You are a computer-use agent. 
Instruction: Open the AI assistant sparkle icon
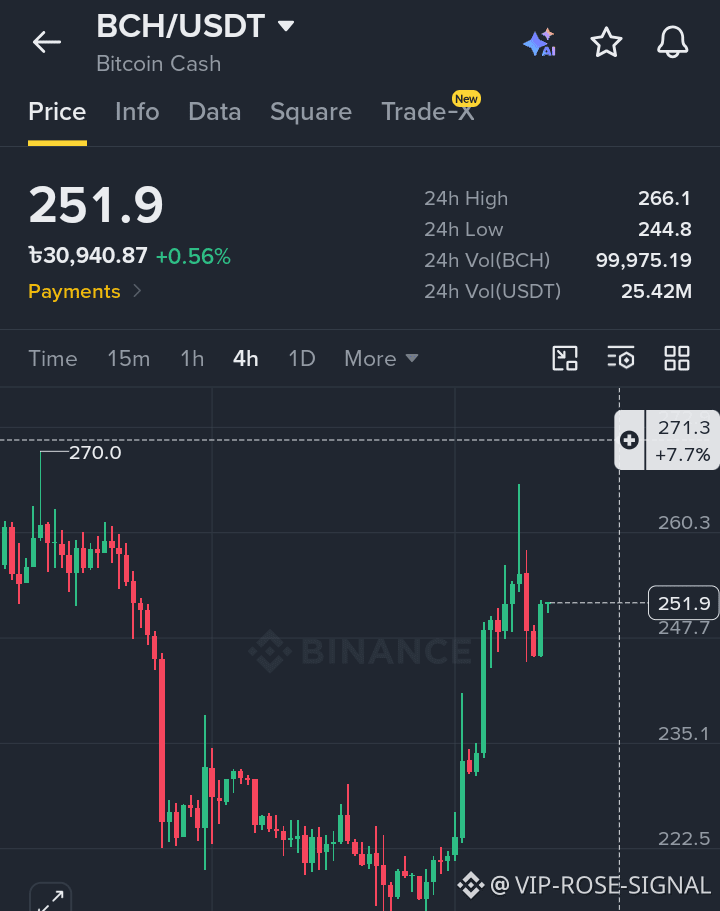click(540, 42)
